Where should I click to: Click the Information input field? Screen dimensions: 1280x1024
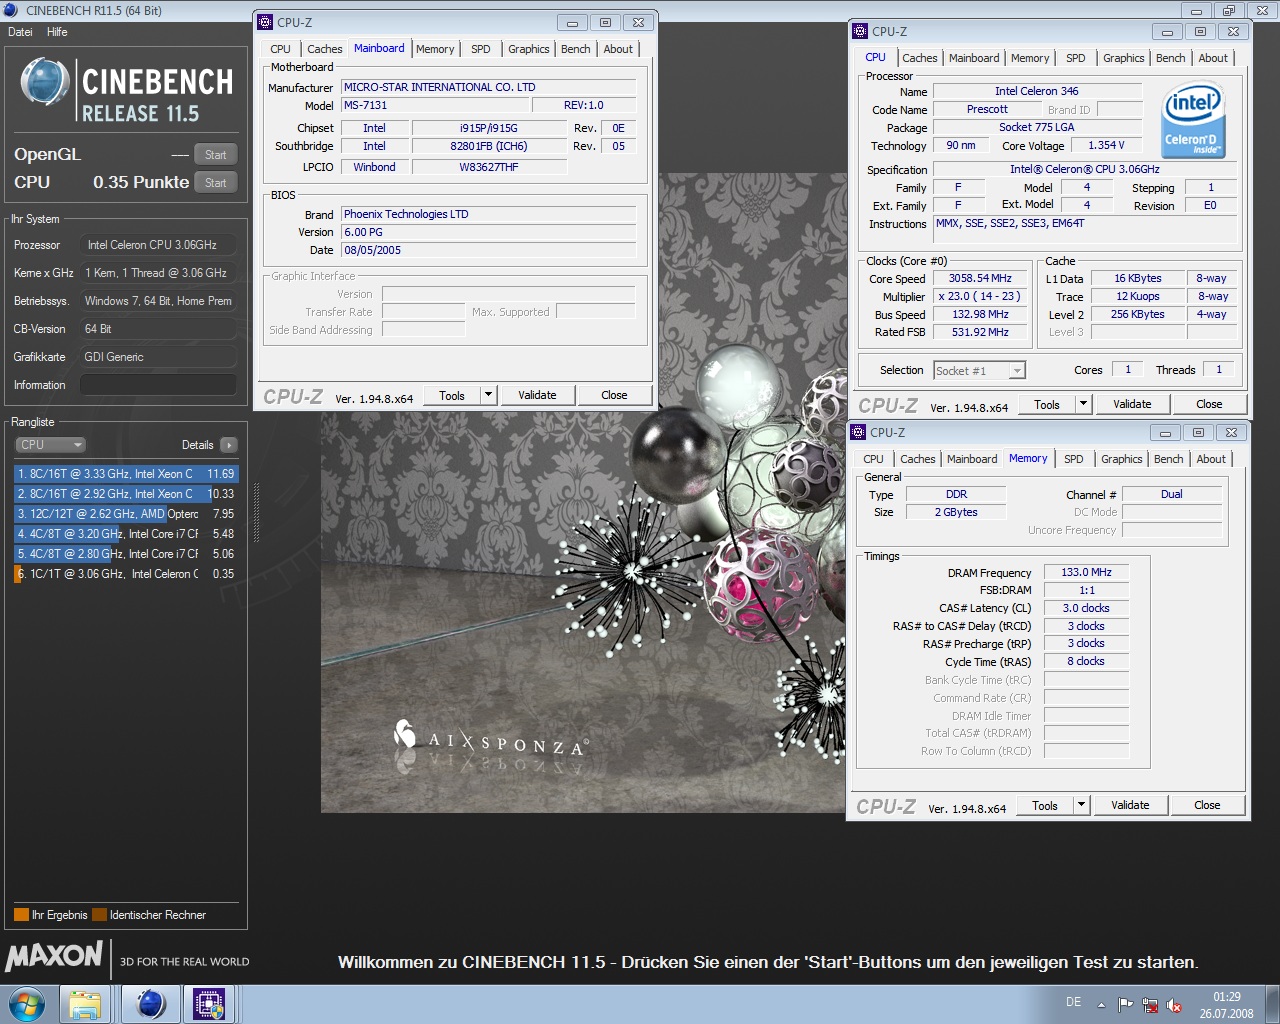pos(158,385)
